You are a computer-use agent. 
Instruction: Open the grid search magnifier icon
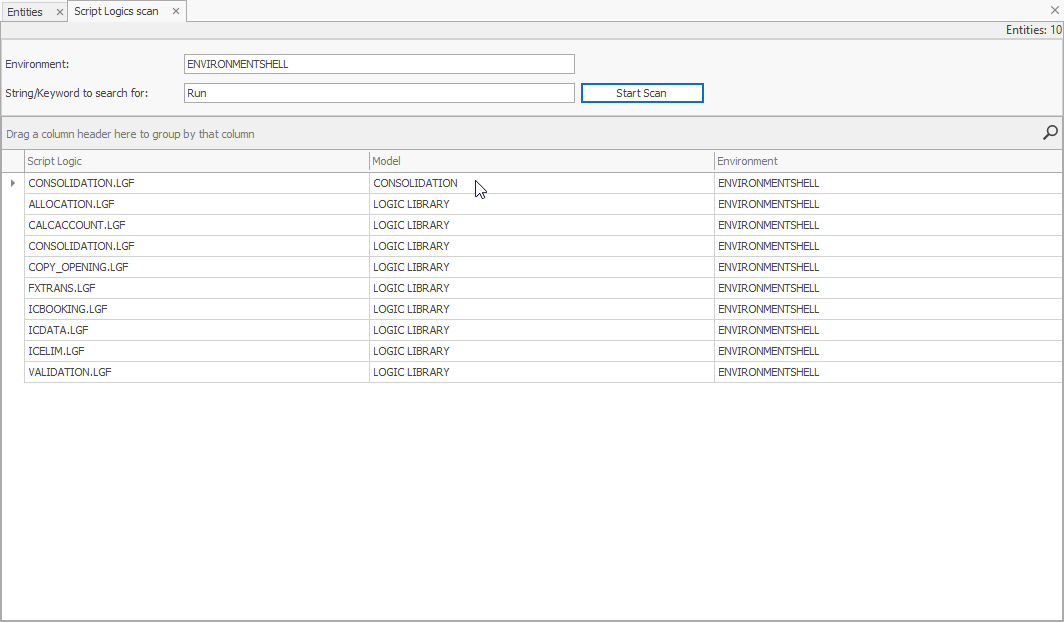pos(1049,133)
